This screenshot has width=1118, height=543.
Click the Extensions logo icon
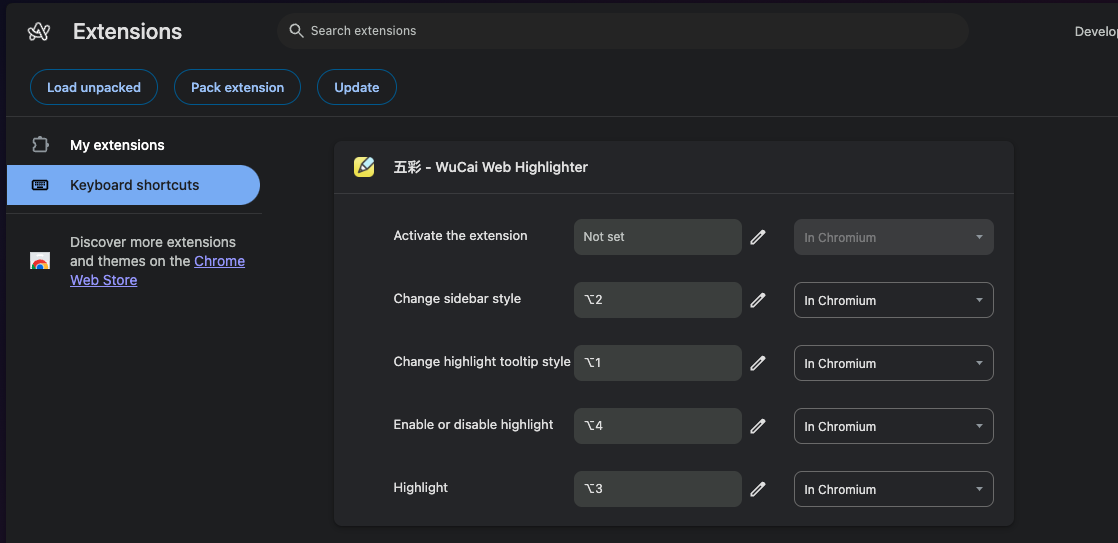(39, 31)
